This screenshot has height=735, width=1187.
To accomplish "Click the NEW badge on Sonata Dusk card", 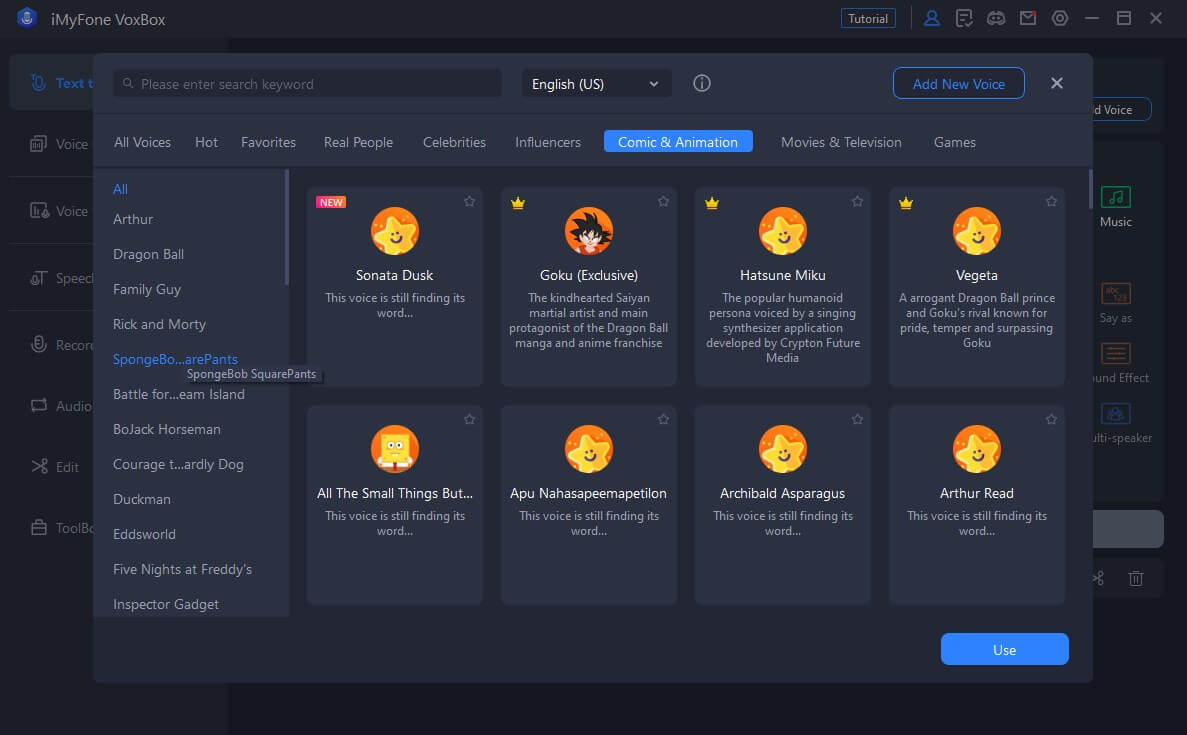I will coord(331,202).
